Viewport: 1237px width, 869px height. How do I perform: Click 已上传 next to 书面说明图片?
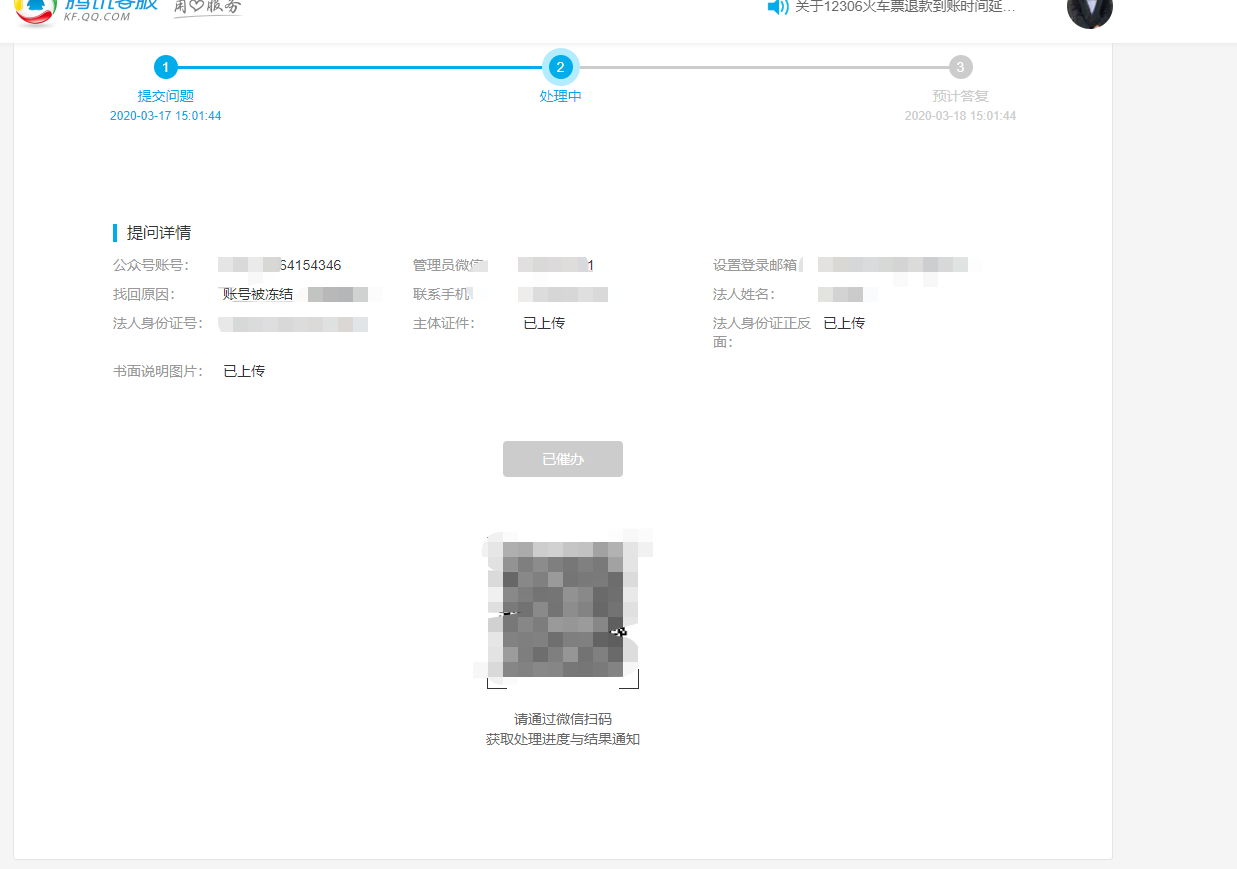coord(244,371)
